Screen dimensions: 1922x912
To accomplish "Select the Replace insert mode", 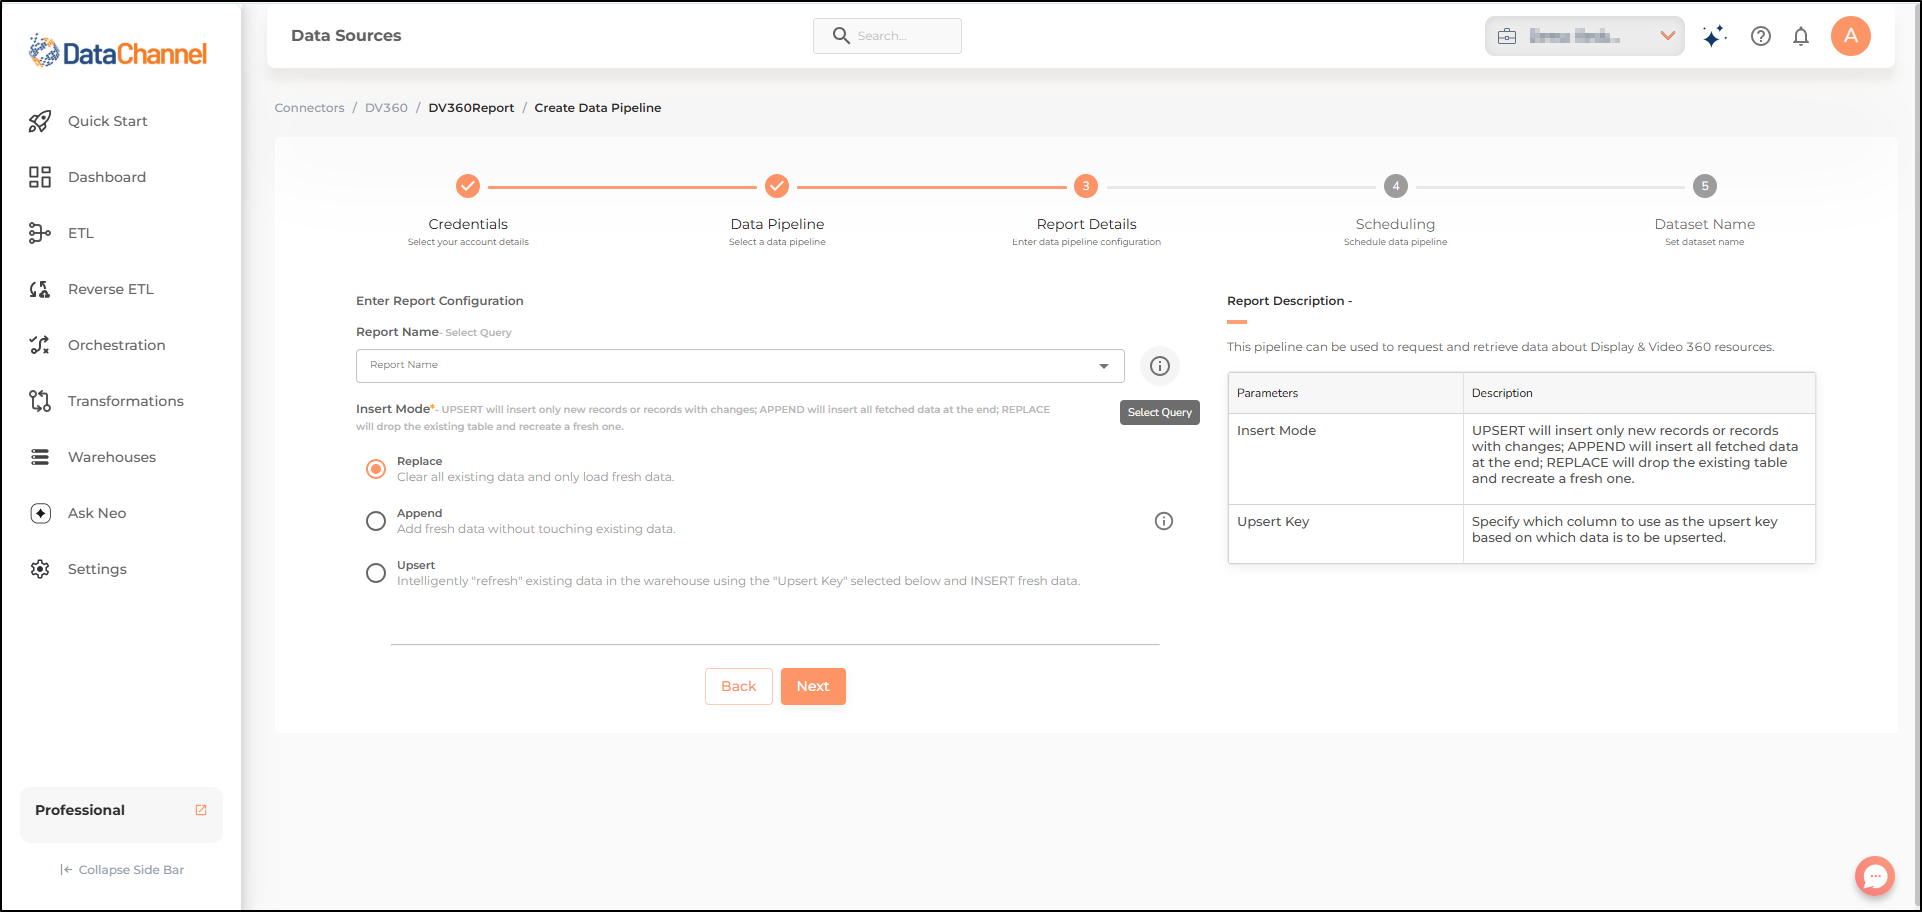I will (376, 469).
